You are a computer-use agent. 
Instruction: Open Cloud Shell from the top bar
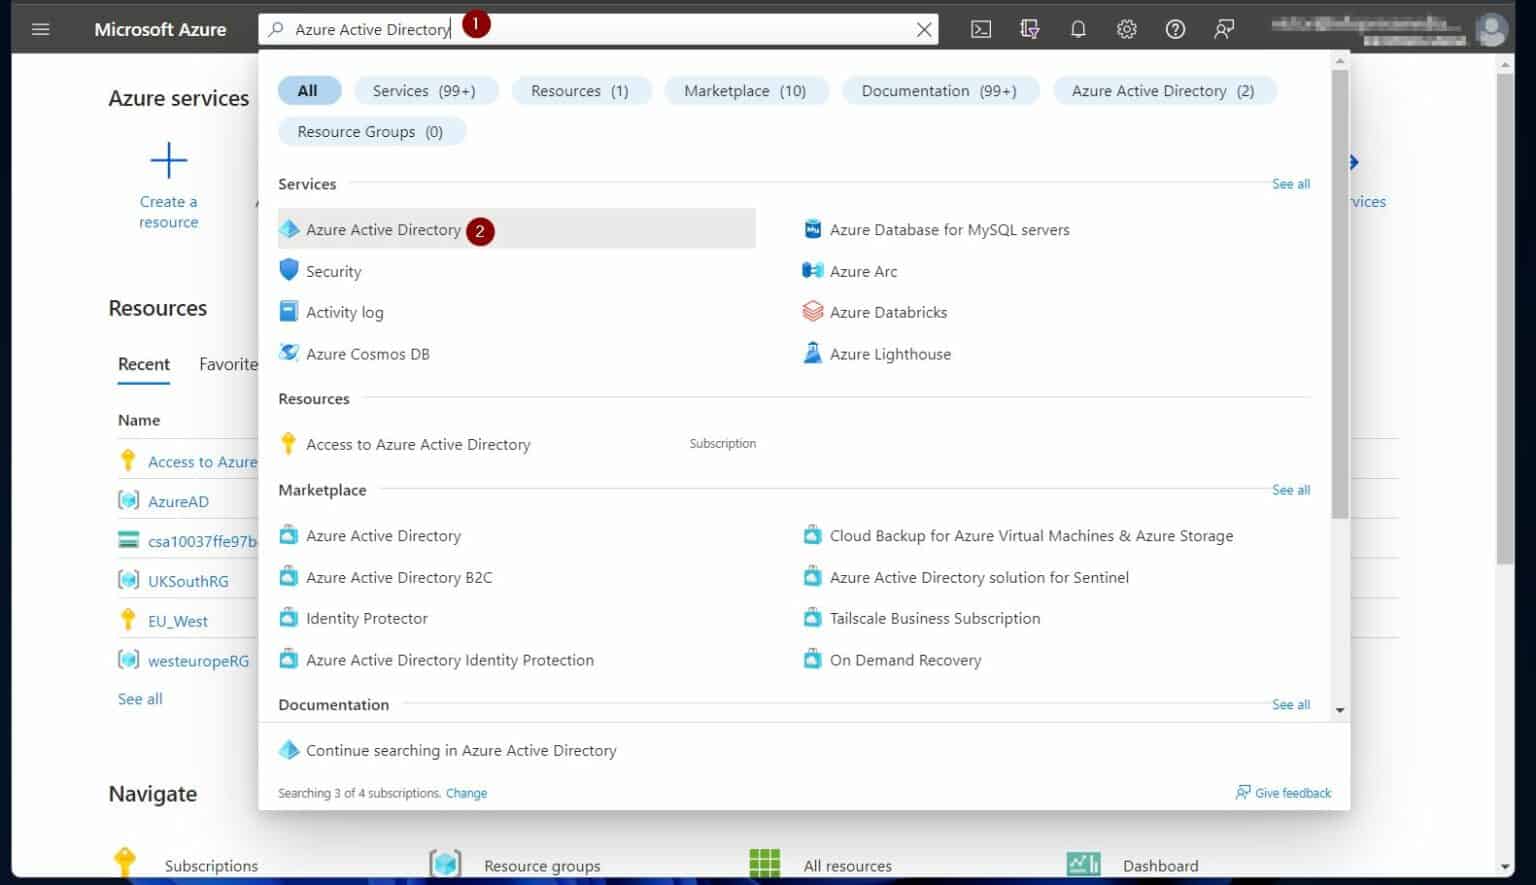(980, 29)
